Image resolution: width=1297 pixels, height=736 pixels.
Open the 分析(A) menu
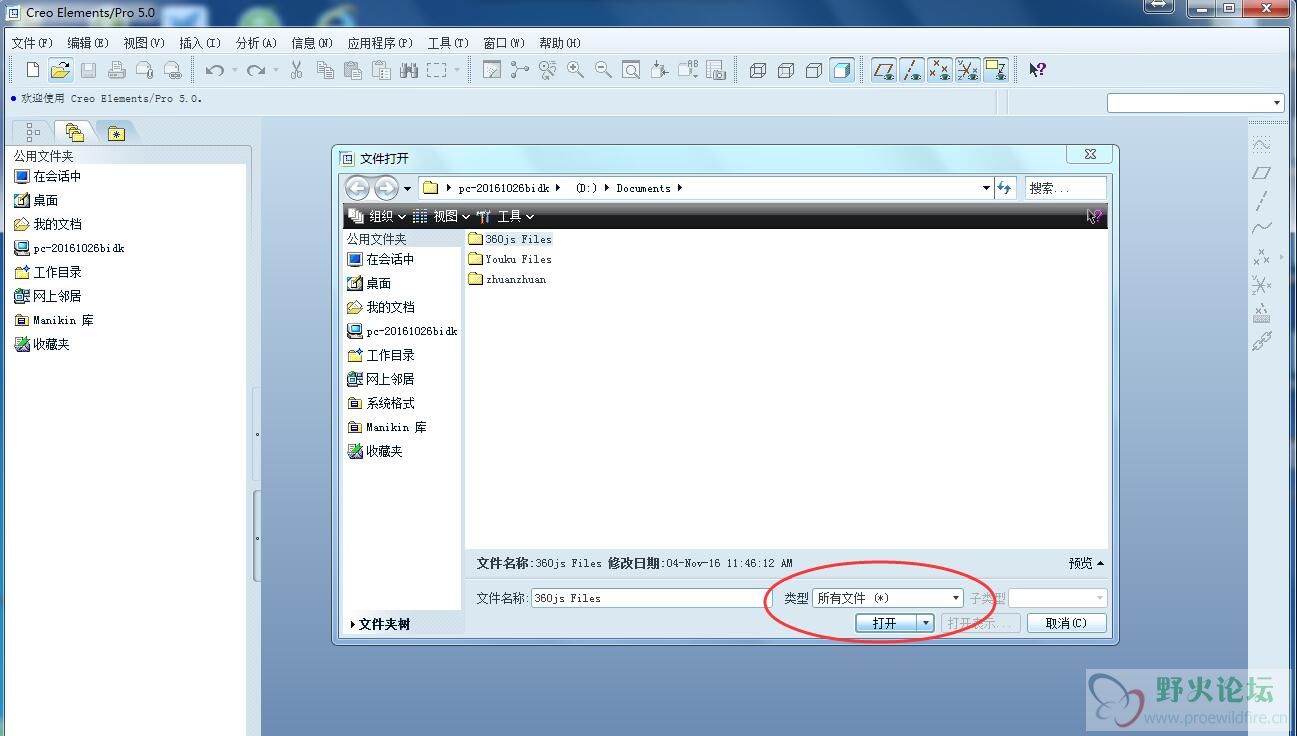(256, 43)
